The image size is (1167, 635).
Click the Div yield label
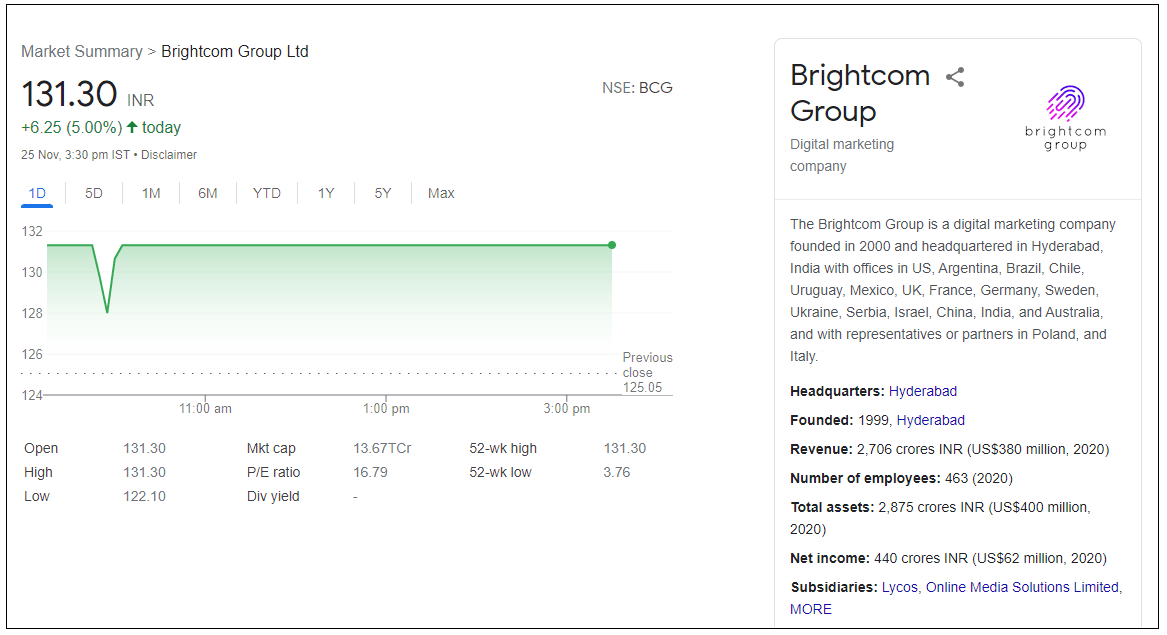click(273, 497)
